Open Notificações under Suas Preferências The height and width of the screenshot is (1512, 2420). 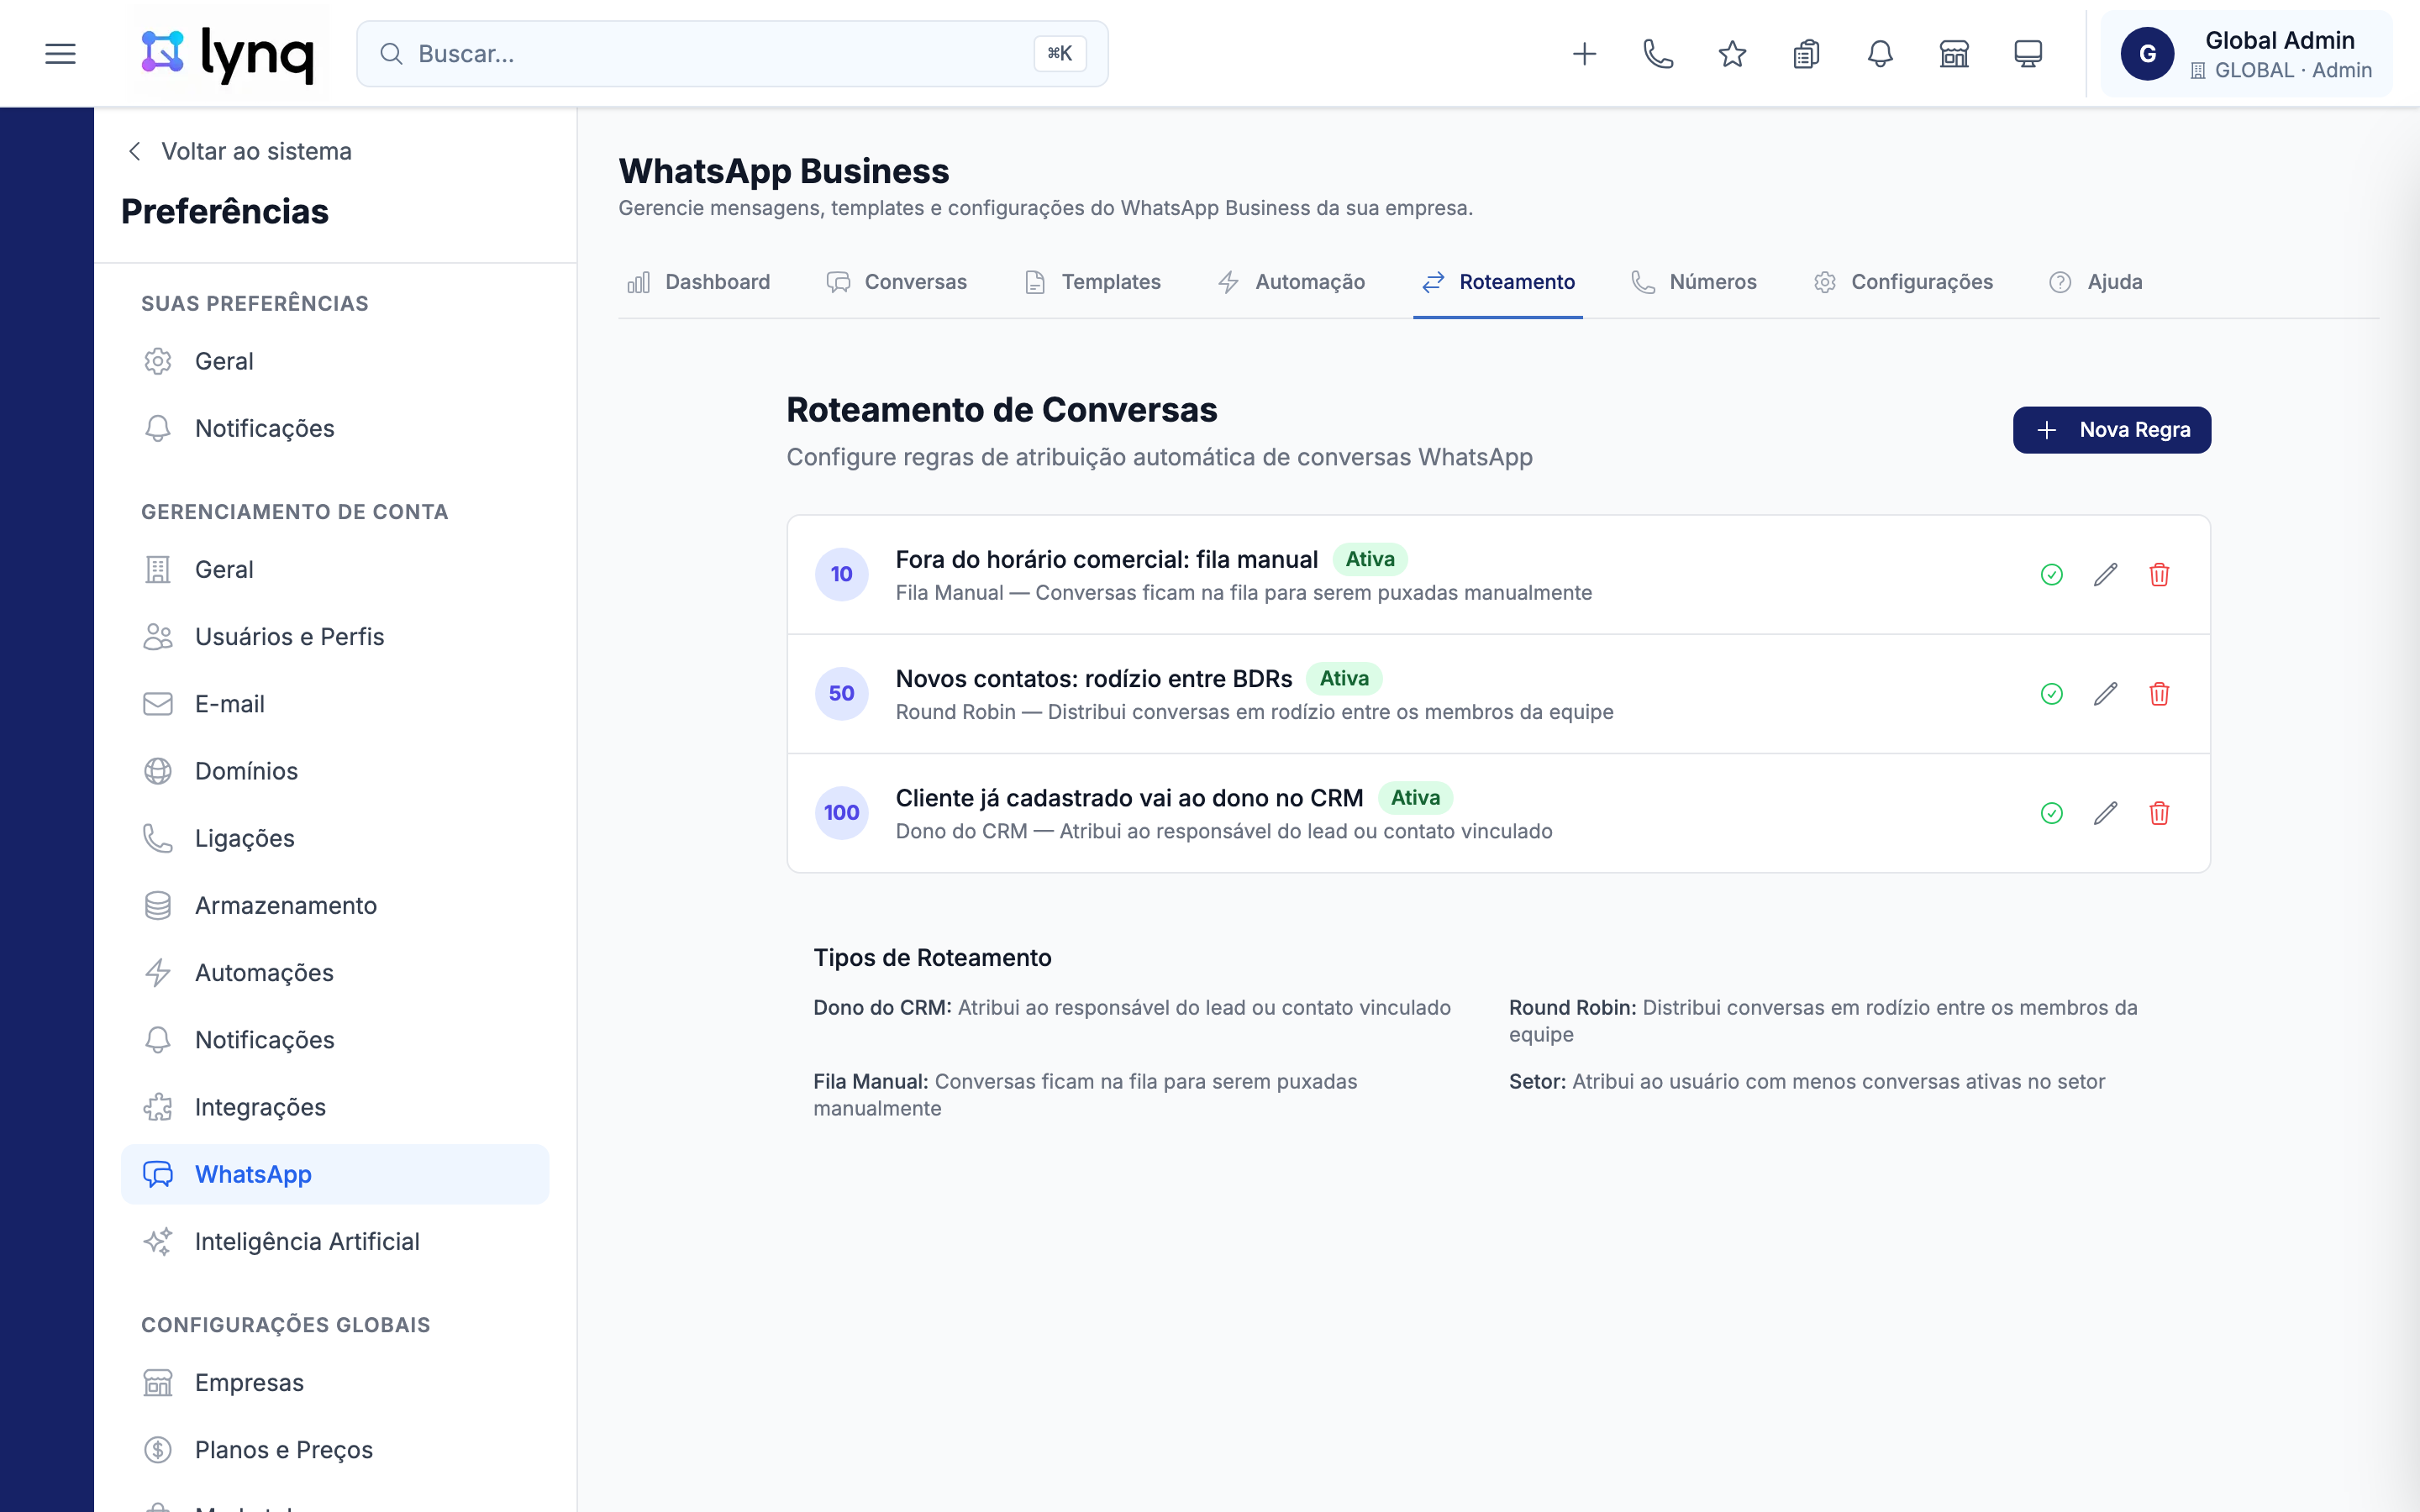(335, 428)
